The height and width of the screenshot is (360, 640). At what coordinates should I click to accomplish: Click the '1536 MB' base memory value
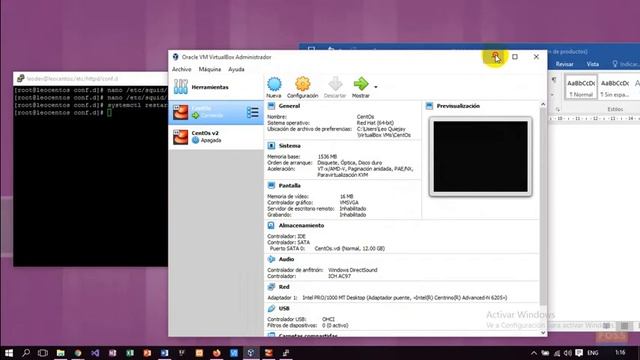coord(327,157)
